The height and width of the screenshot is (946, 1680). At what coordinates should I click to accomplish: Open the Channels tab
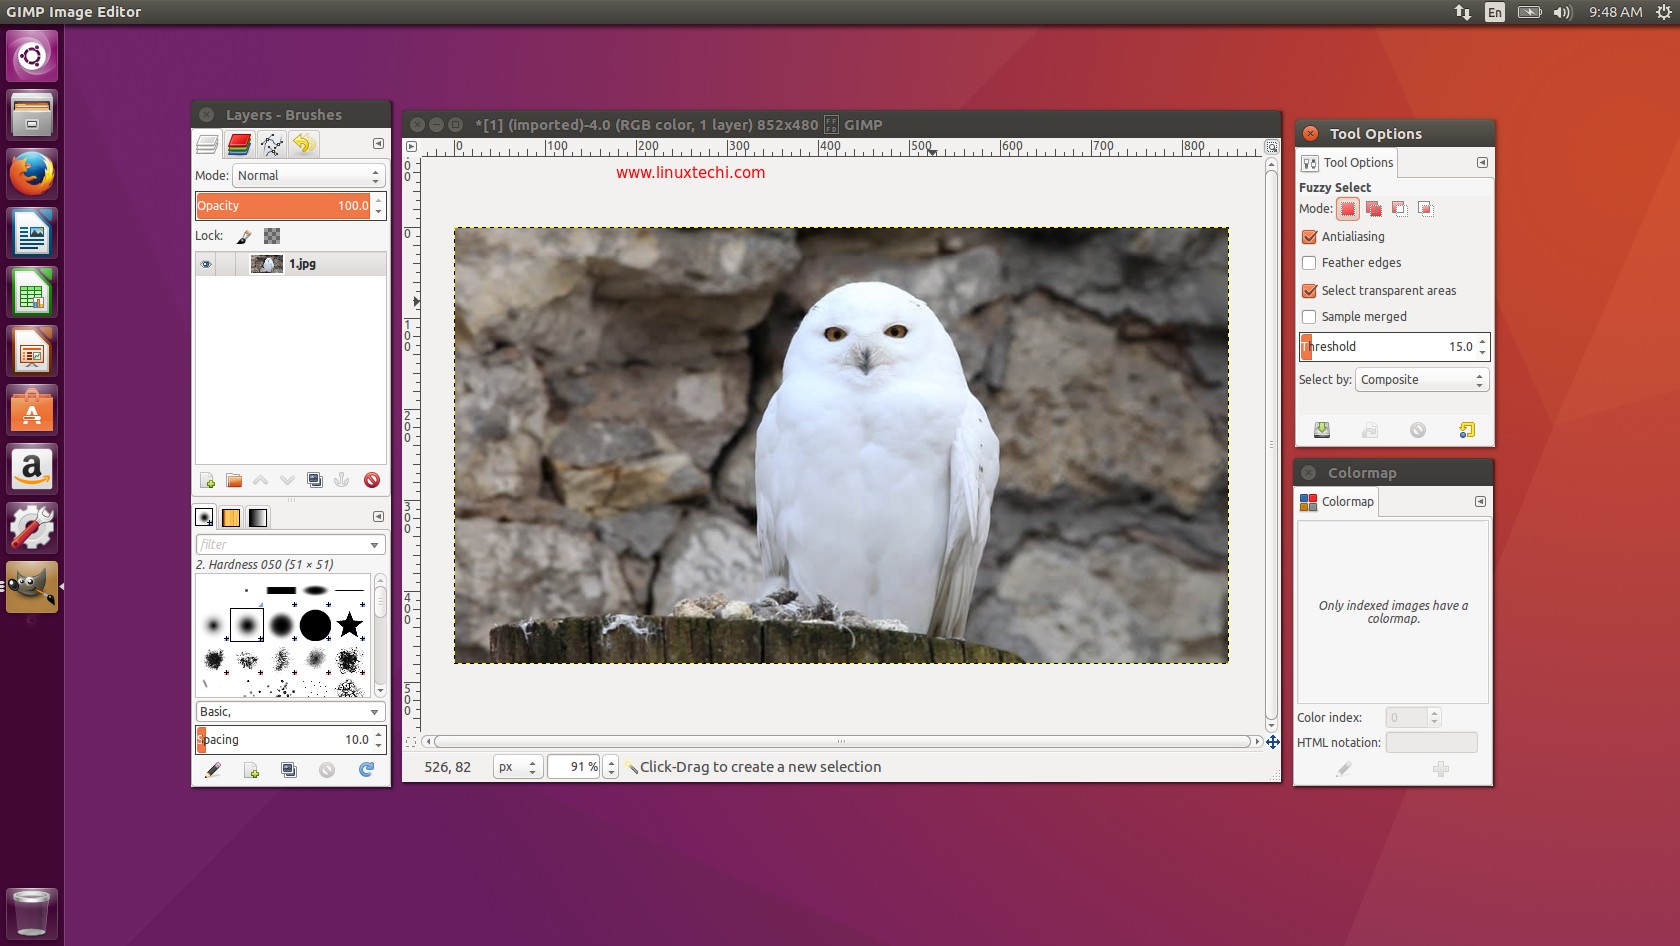point(239,144)
